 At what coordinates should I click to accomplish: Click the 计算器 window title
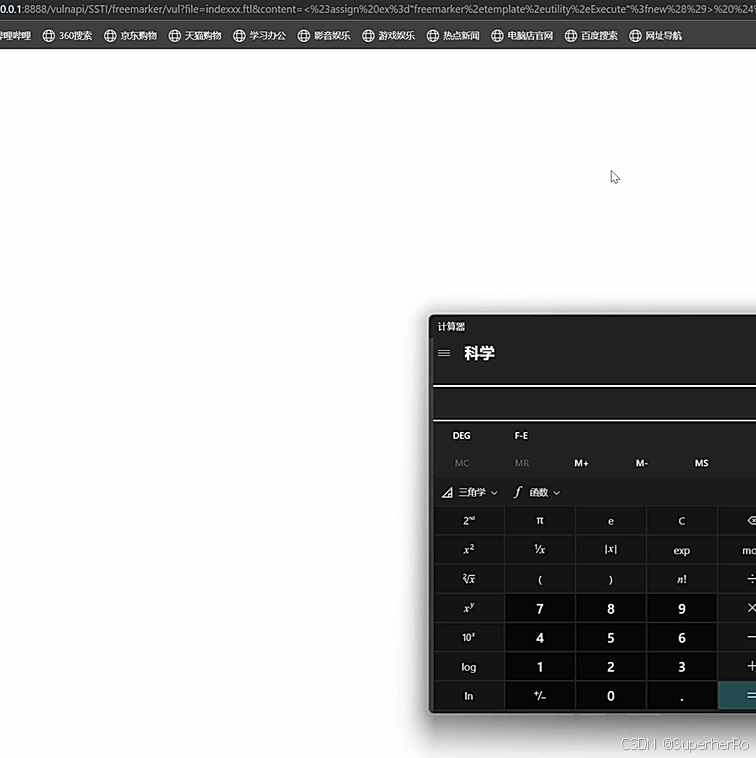point(451,327)
